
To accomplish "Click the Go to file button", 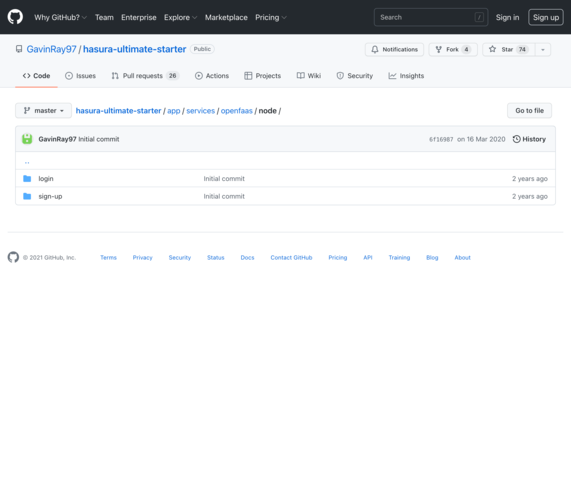I will point(529,110).
